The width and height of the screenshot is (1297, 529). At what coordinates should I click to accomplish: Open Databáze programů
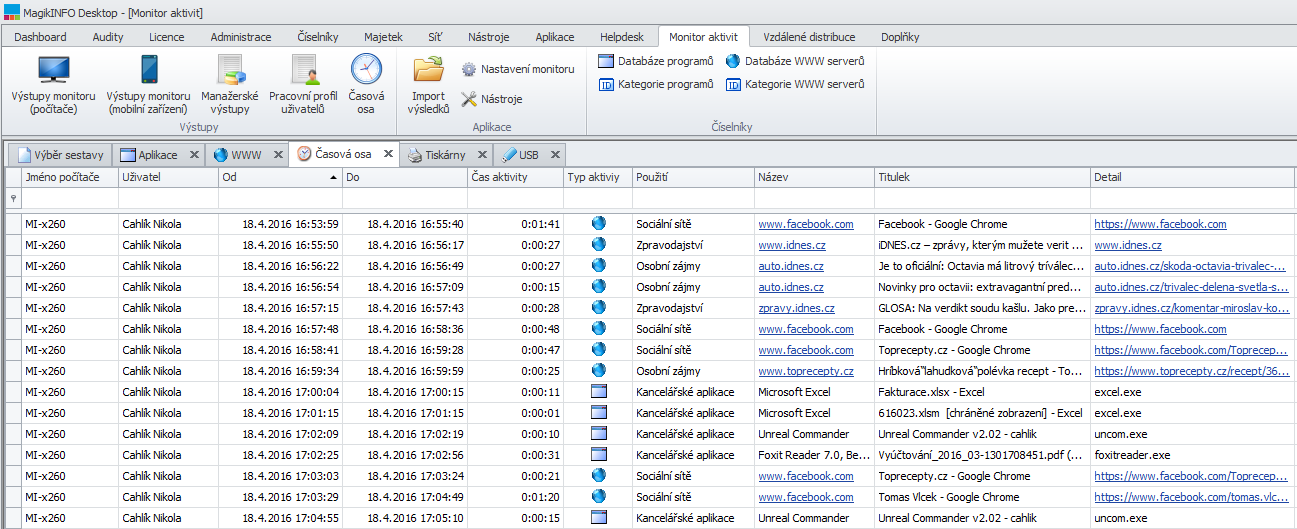tap(655, 61)
